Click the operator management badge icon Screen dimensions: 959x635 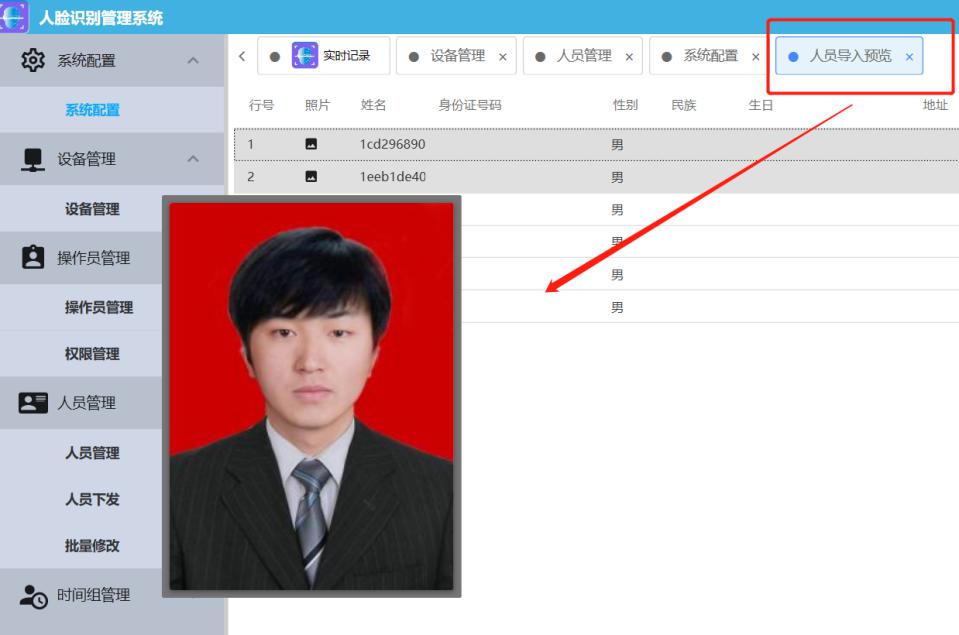(33, 258)
